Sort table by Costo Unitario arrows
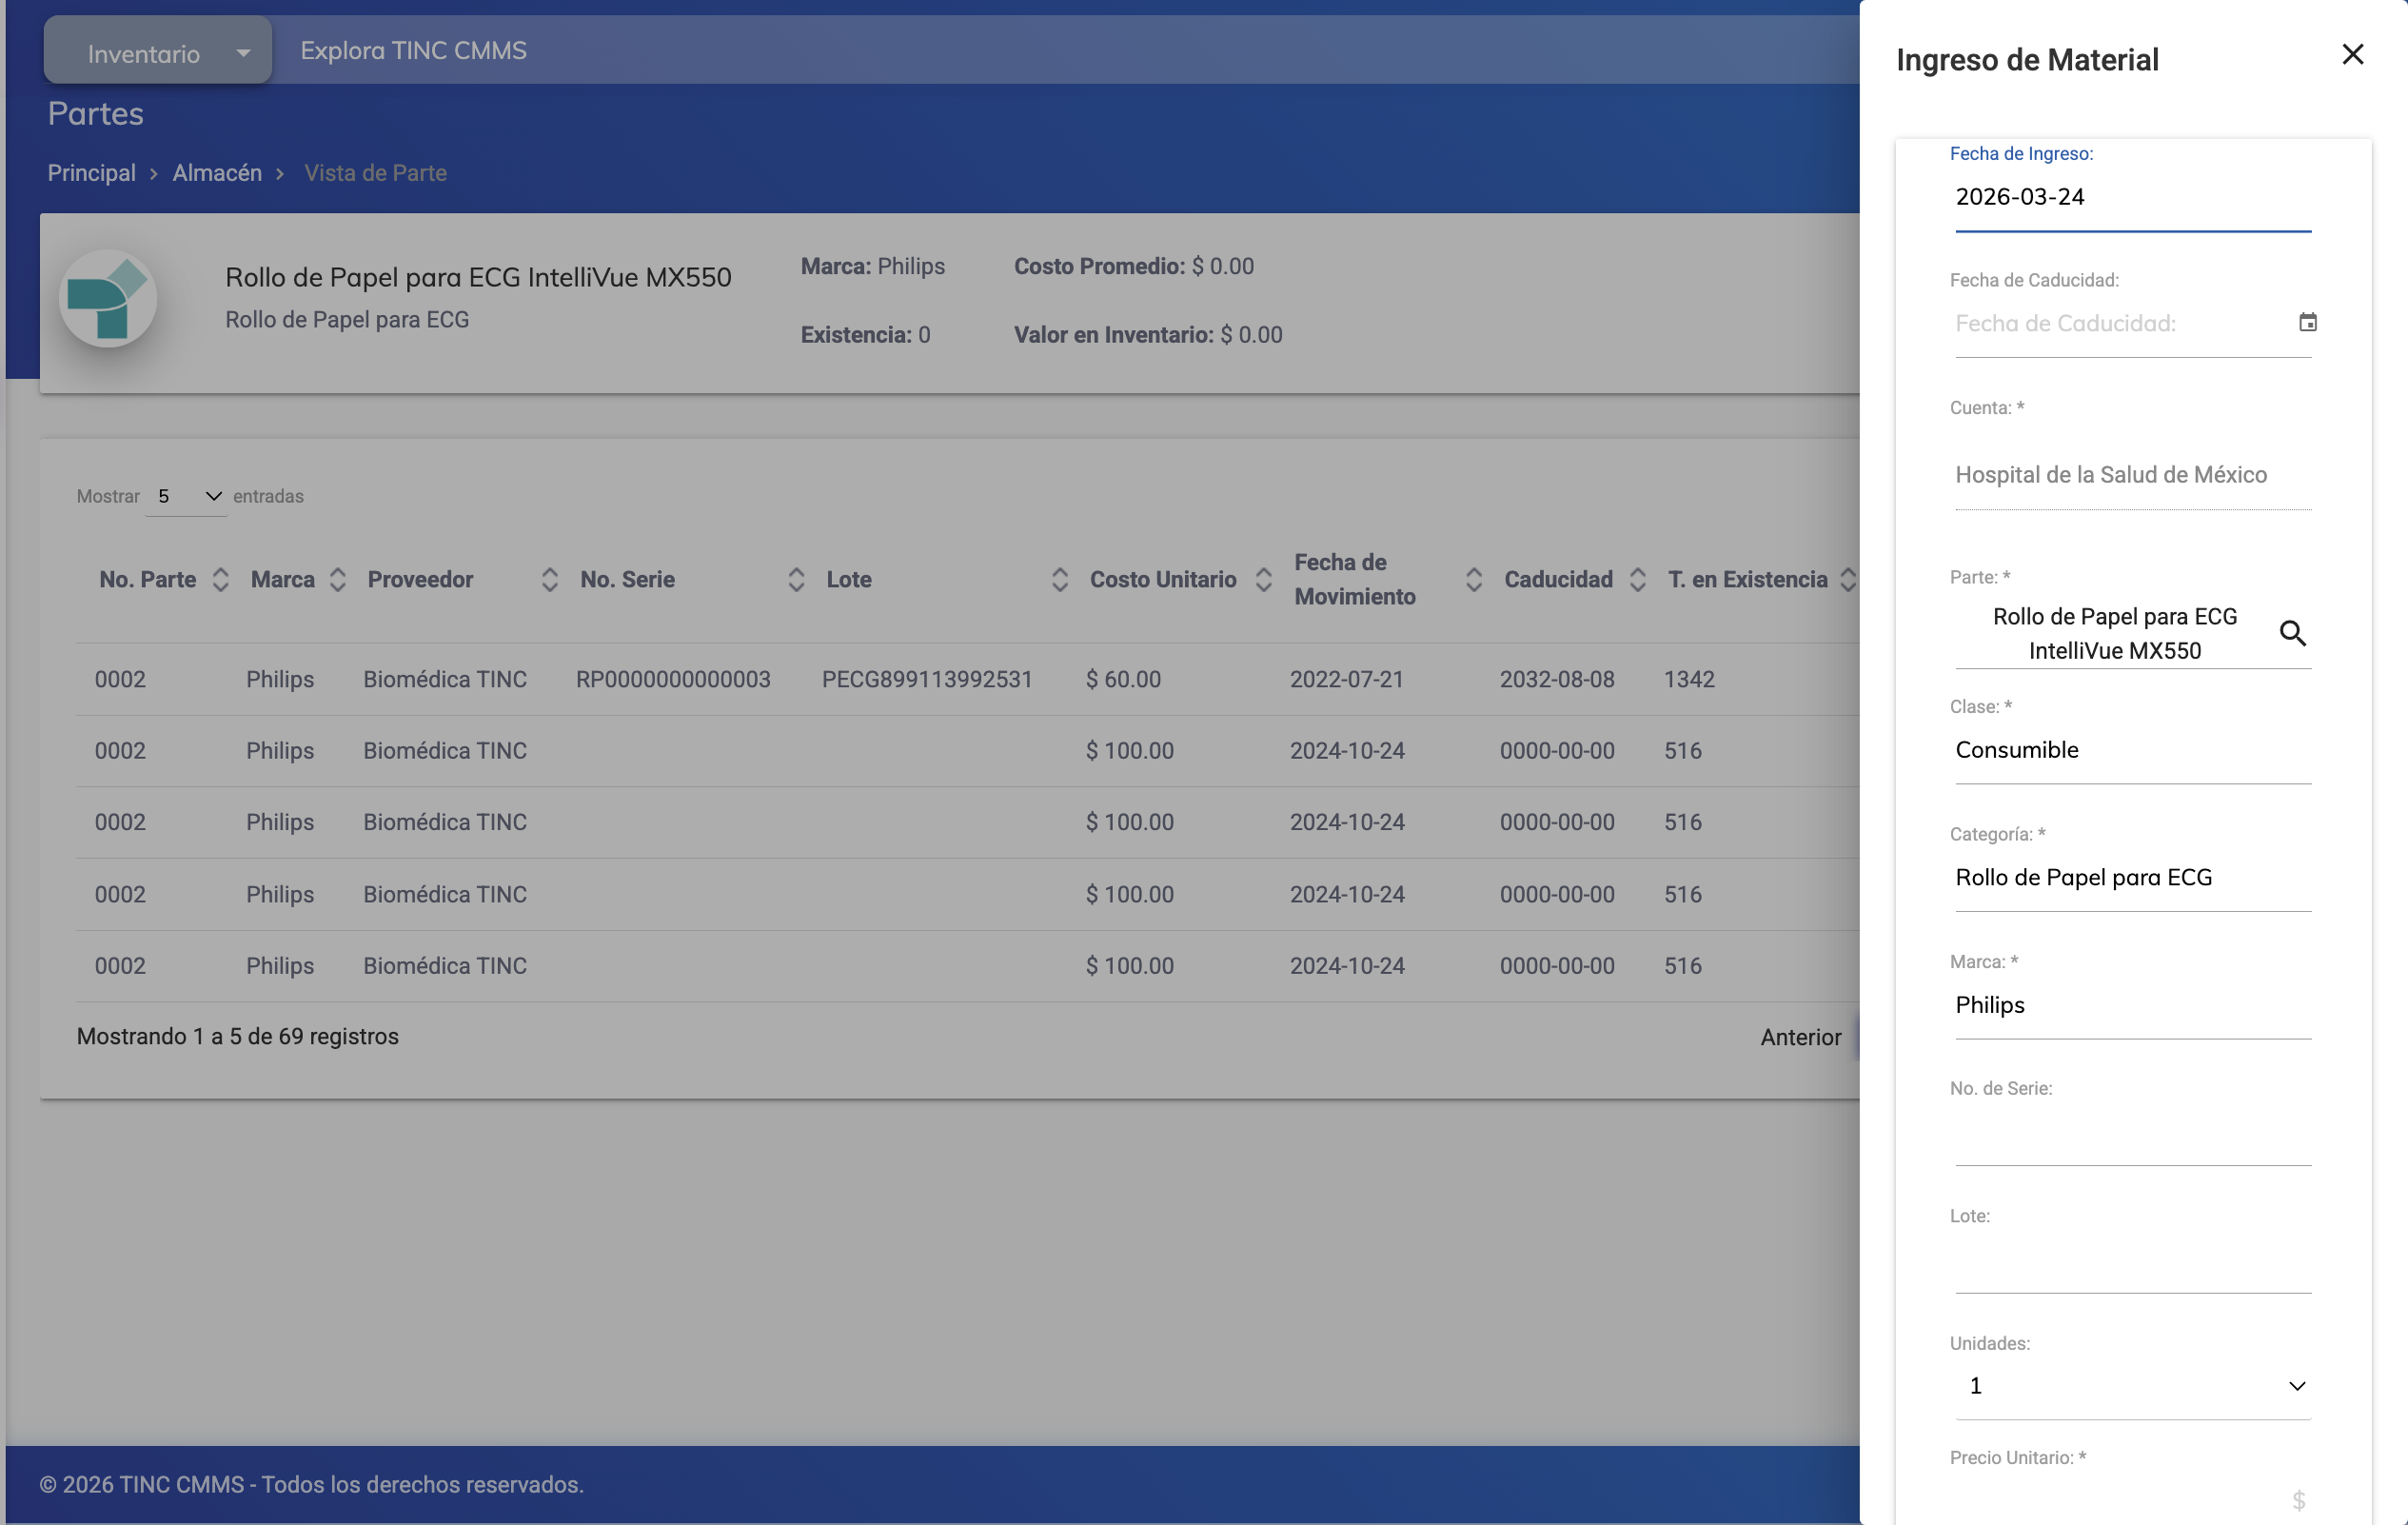 point(1263,579)
